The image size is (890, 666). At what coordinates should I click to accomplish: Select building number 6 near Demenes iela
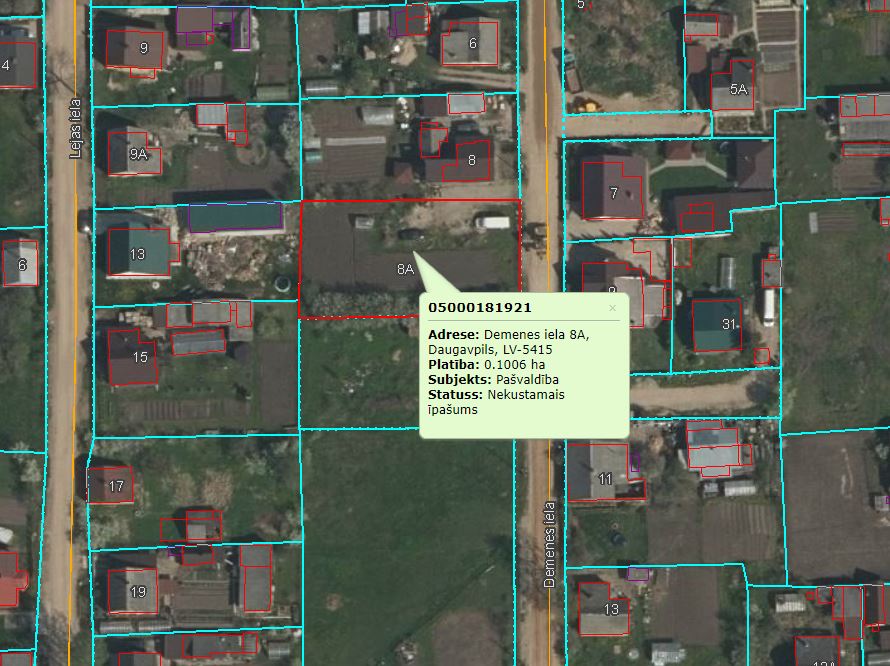point(469,43)
